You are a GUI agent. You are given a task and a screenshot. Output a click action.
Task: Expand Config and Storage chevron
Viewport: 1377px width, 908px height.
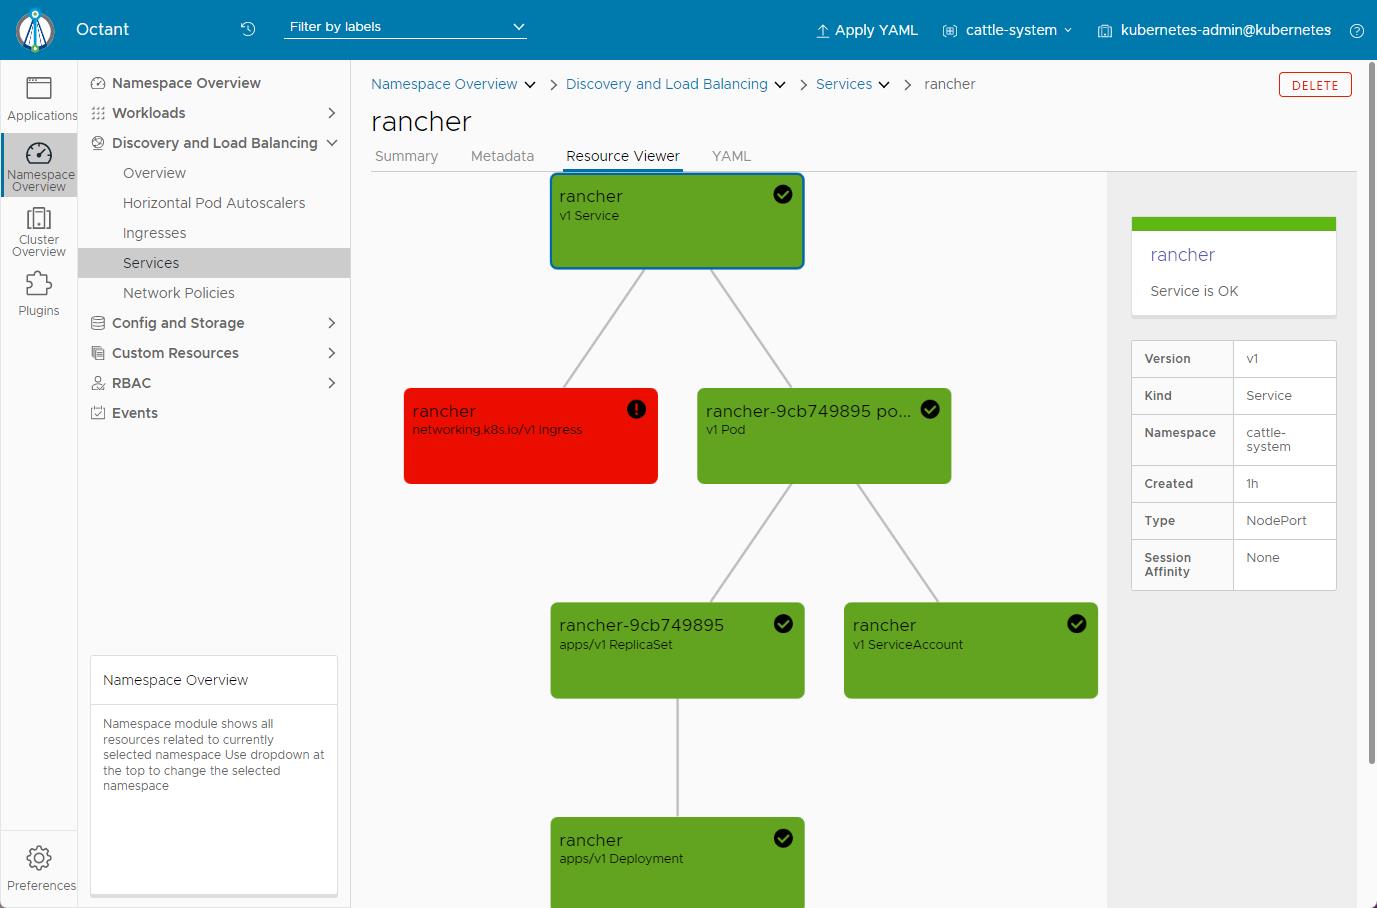pos(332,323)
